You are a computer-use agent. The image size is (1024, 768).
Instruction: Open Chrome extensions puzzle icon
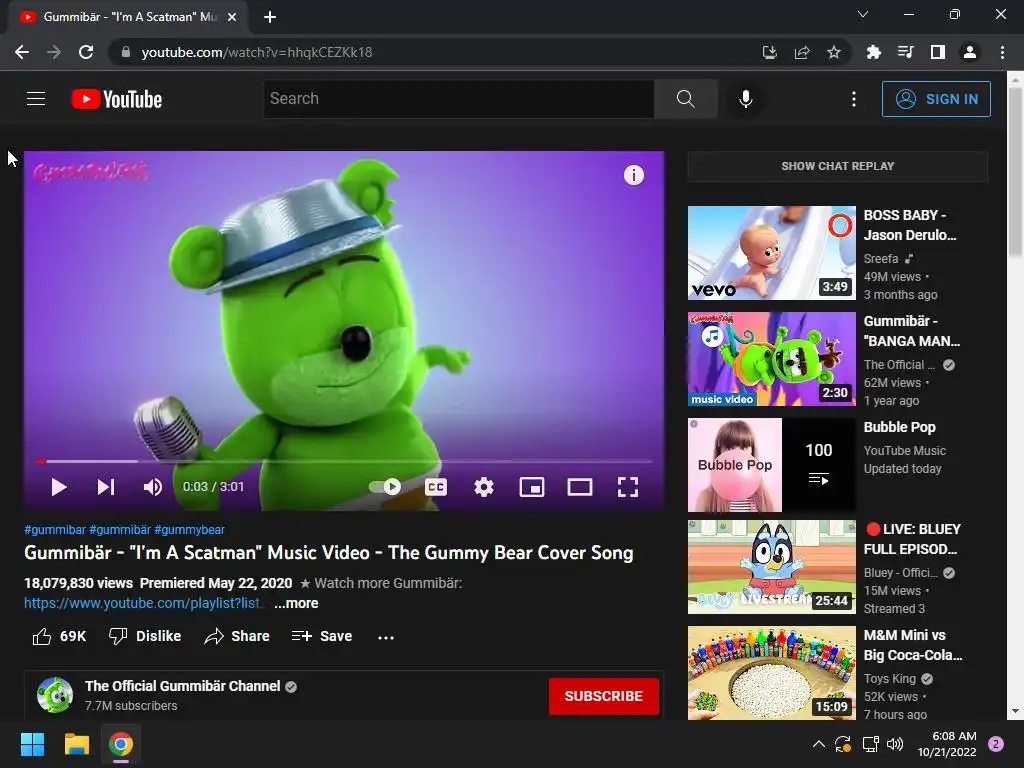click(873, 52)
